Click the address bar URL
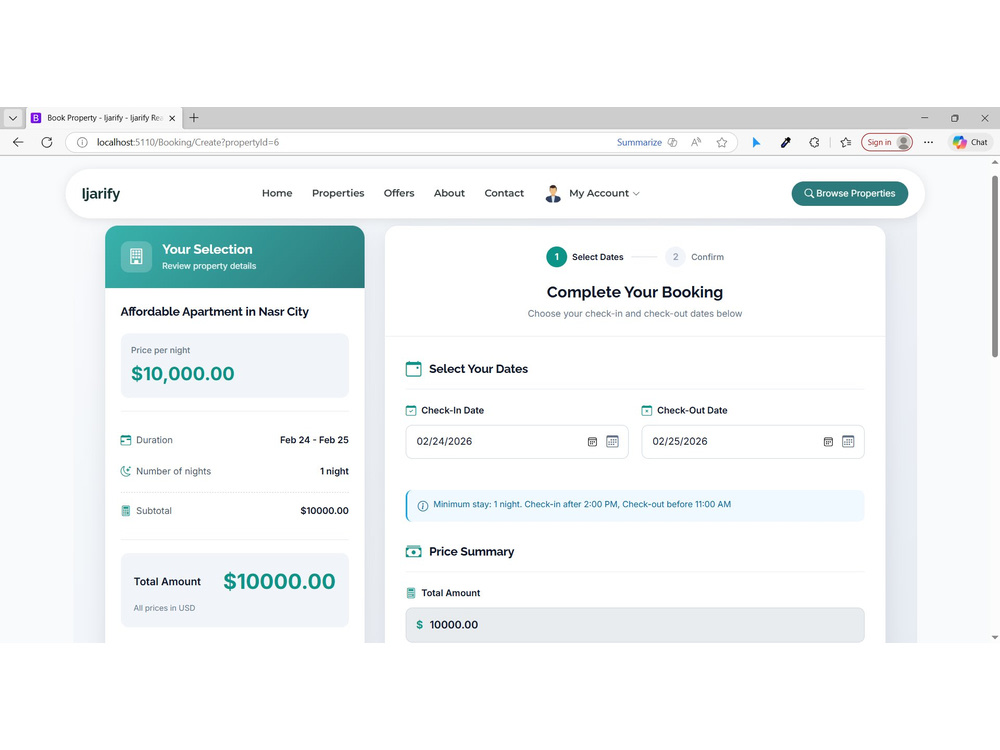Screen dimensions: 1000x750 [188, 142]
